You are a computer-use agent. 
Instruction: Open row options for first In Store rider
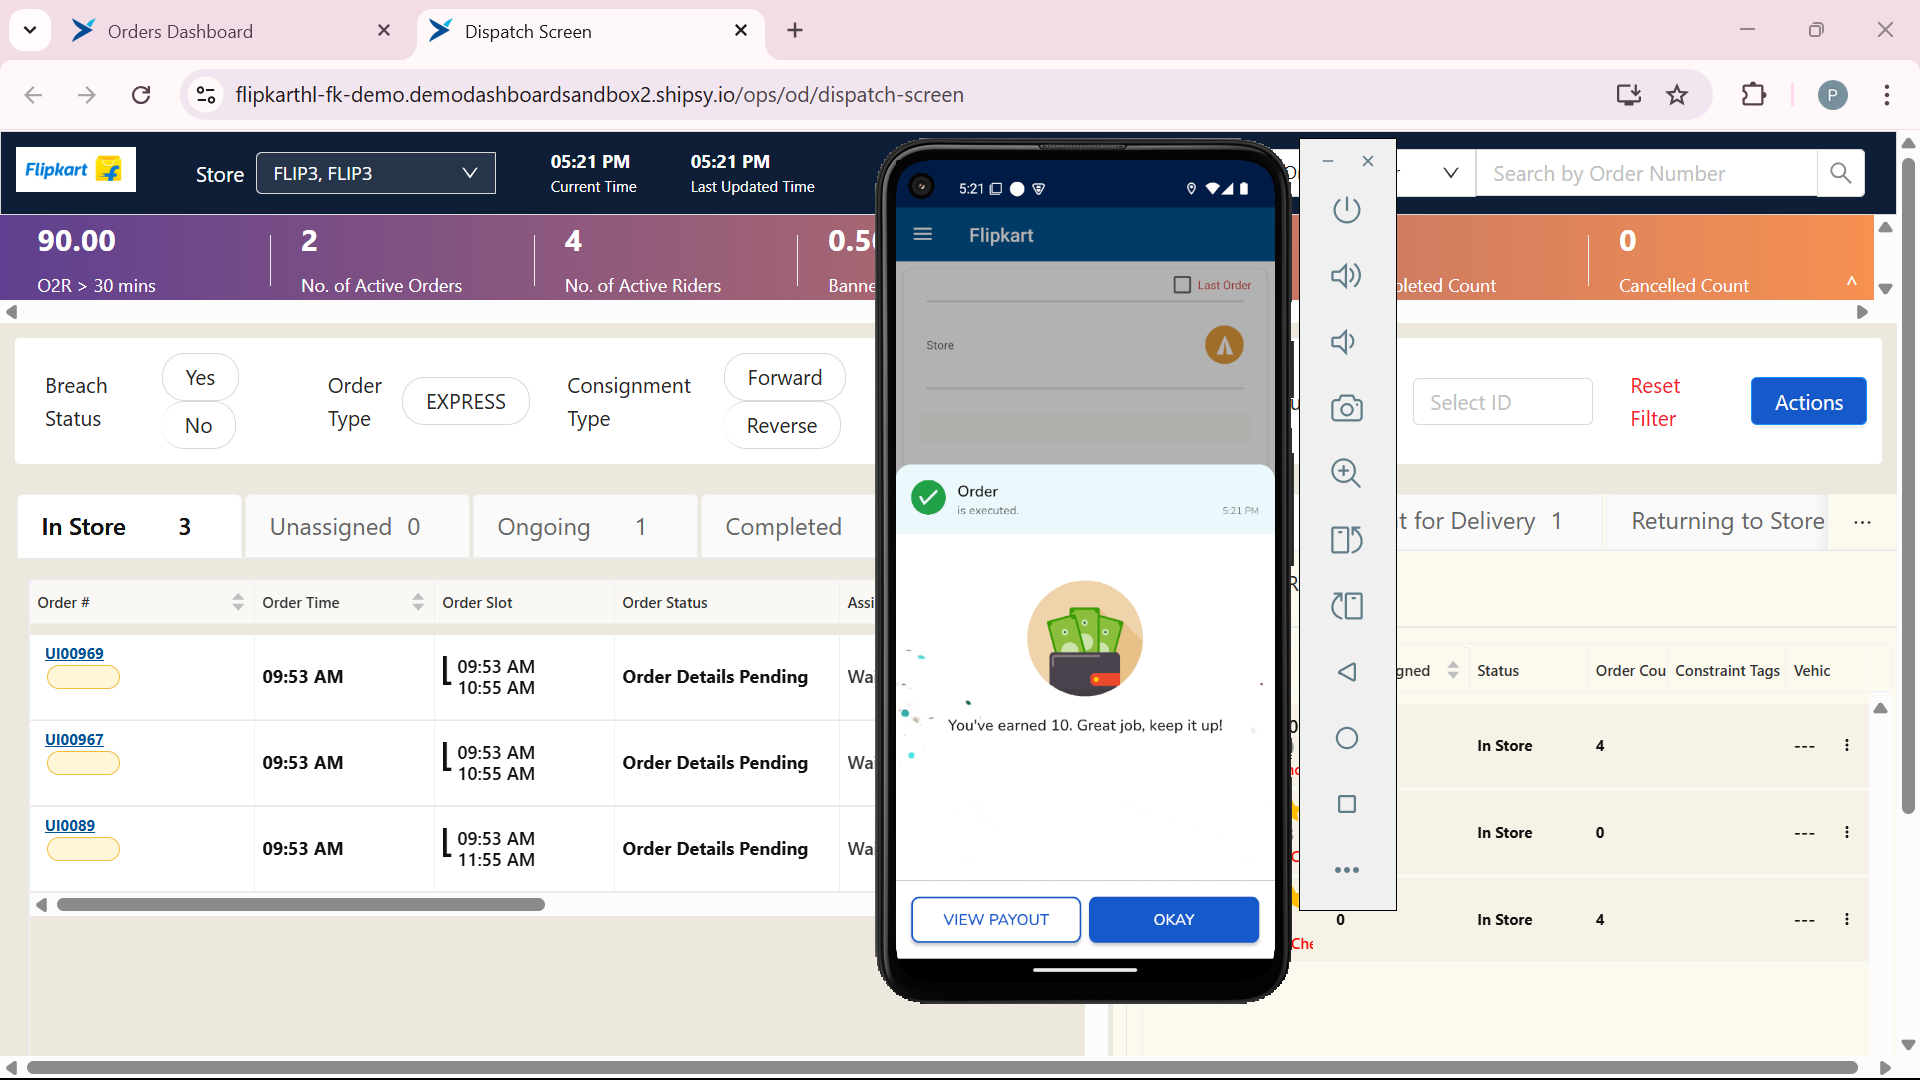1847,745
